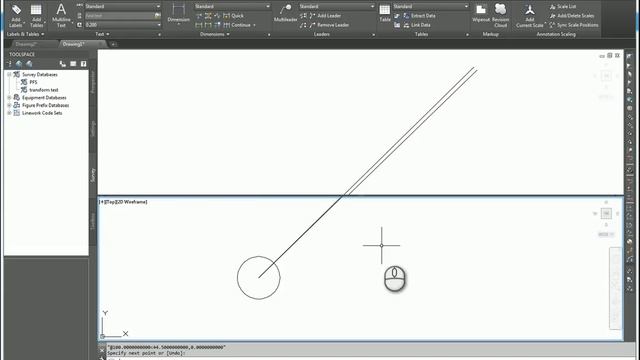Select the Multileader tool
The height and width of the screenshot is (360, 640).
pyautogui.click(x=285, y=13)
